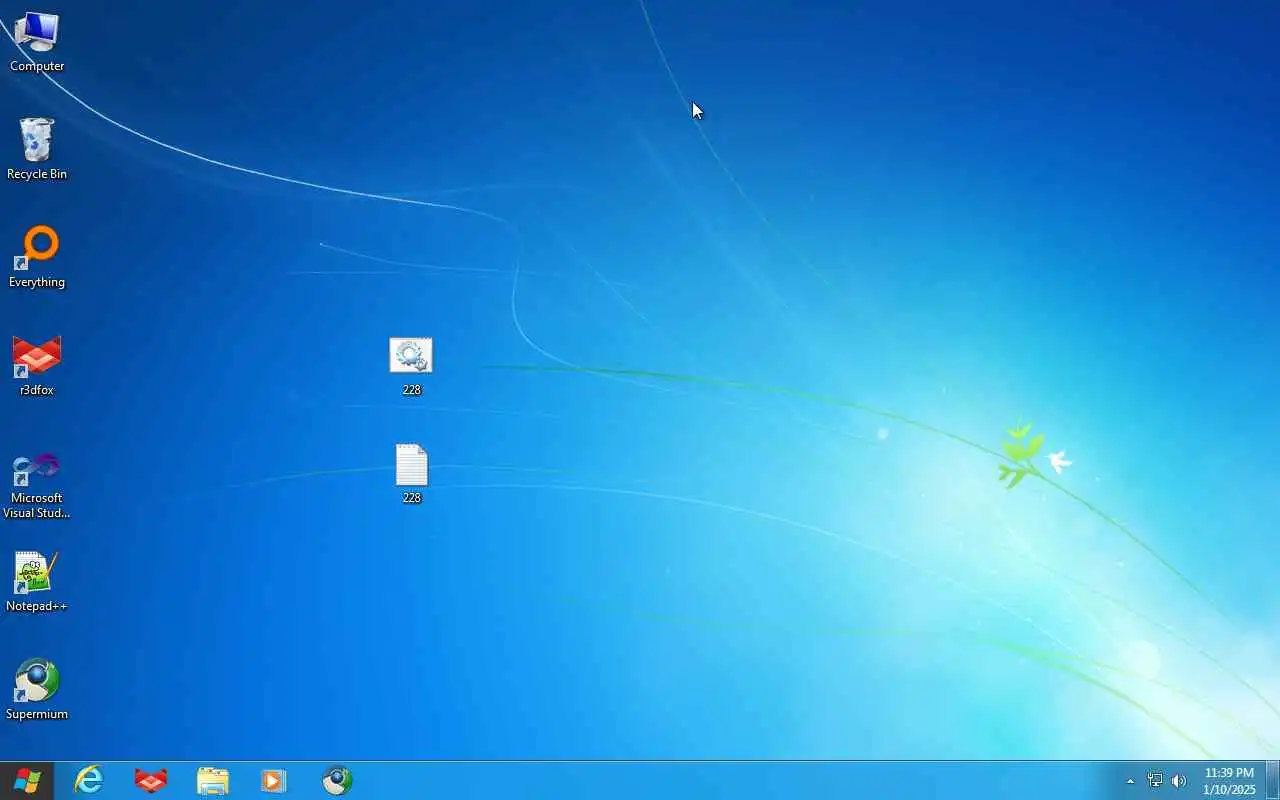Select the Microsoft Visual Studio shortcut
1280x800 pixels.
click(37, 485)
